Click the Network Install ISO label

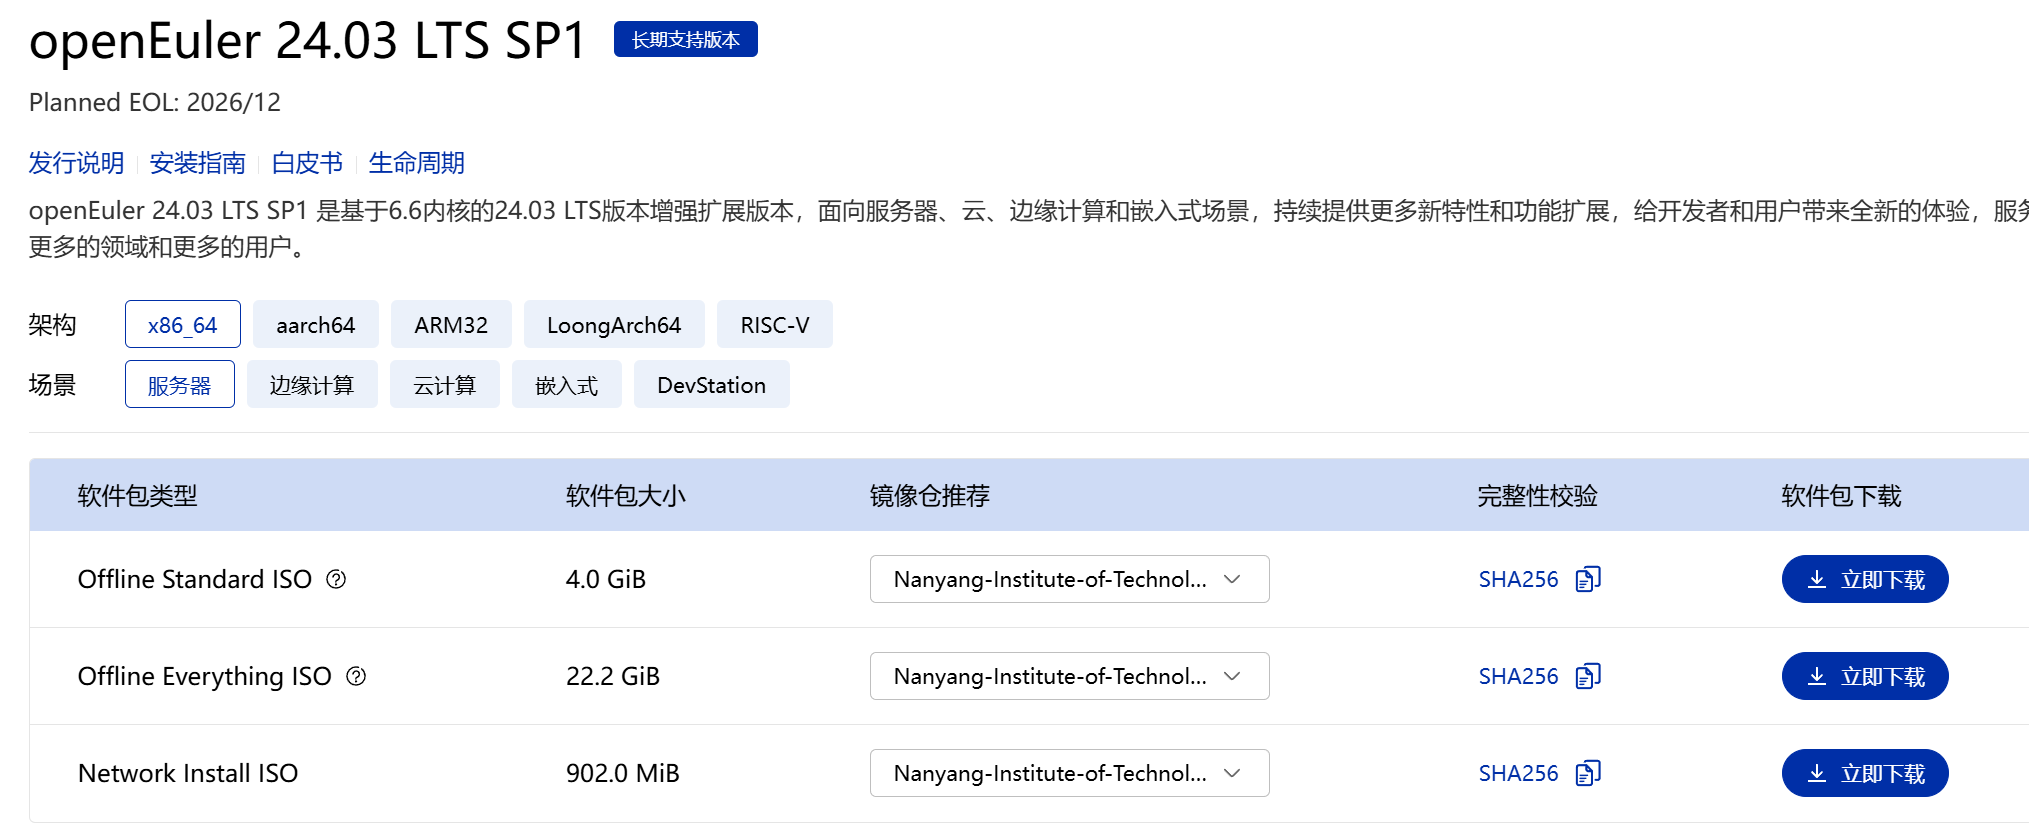188,773
